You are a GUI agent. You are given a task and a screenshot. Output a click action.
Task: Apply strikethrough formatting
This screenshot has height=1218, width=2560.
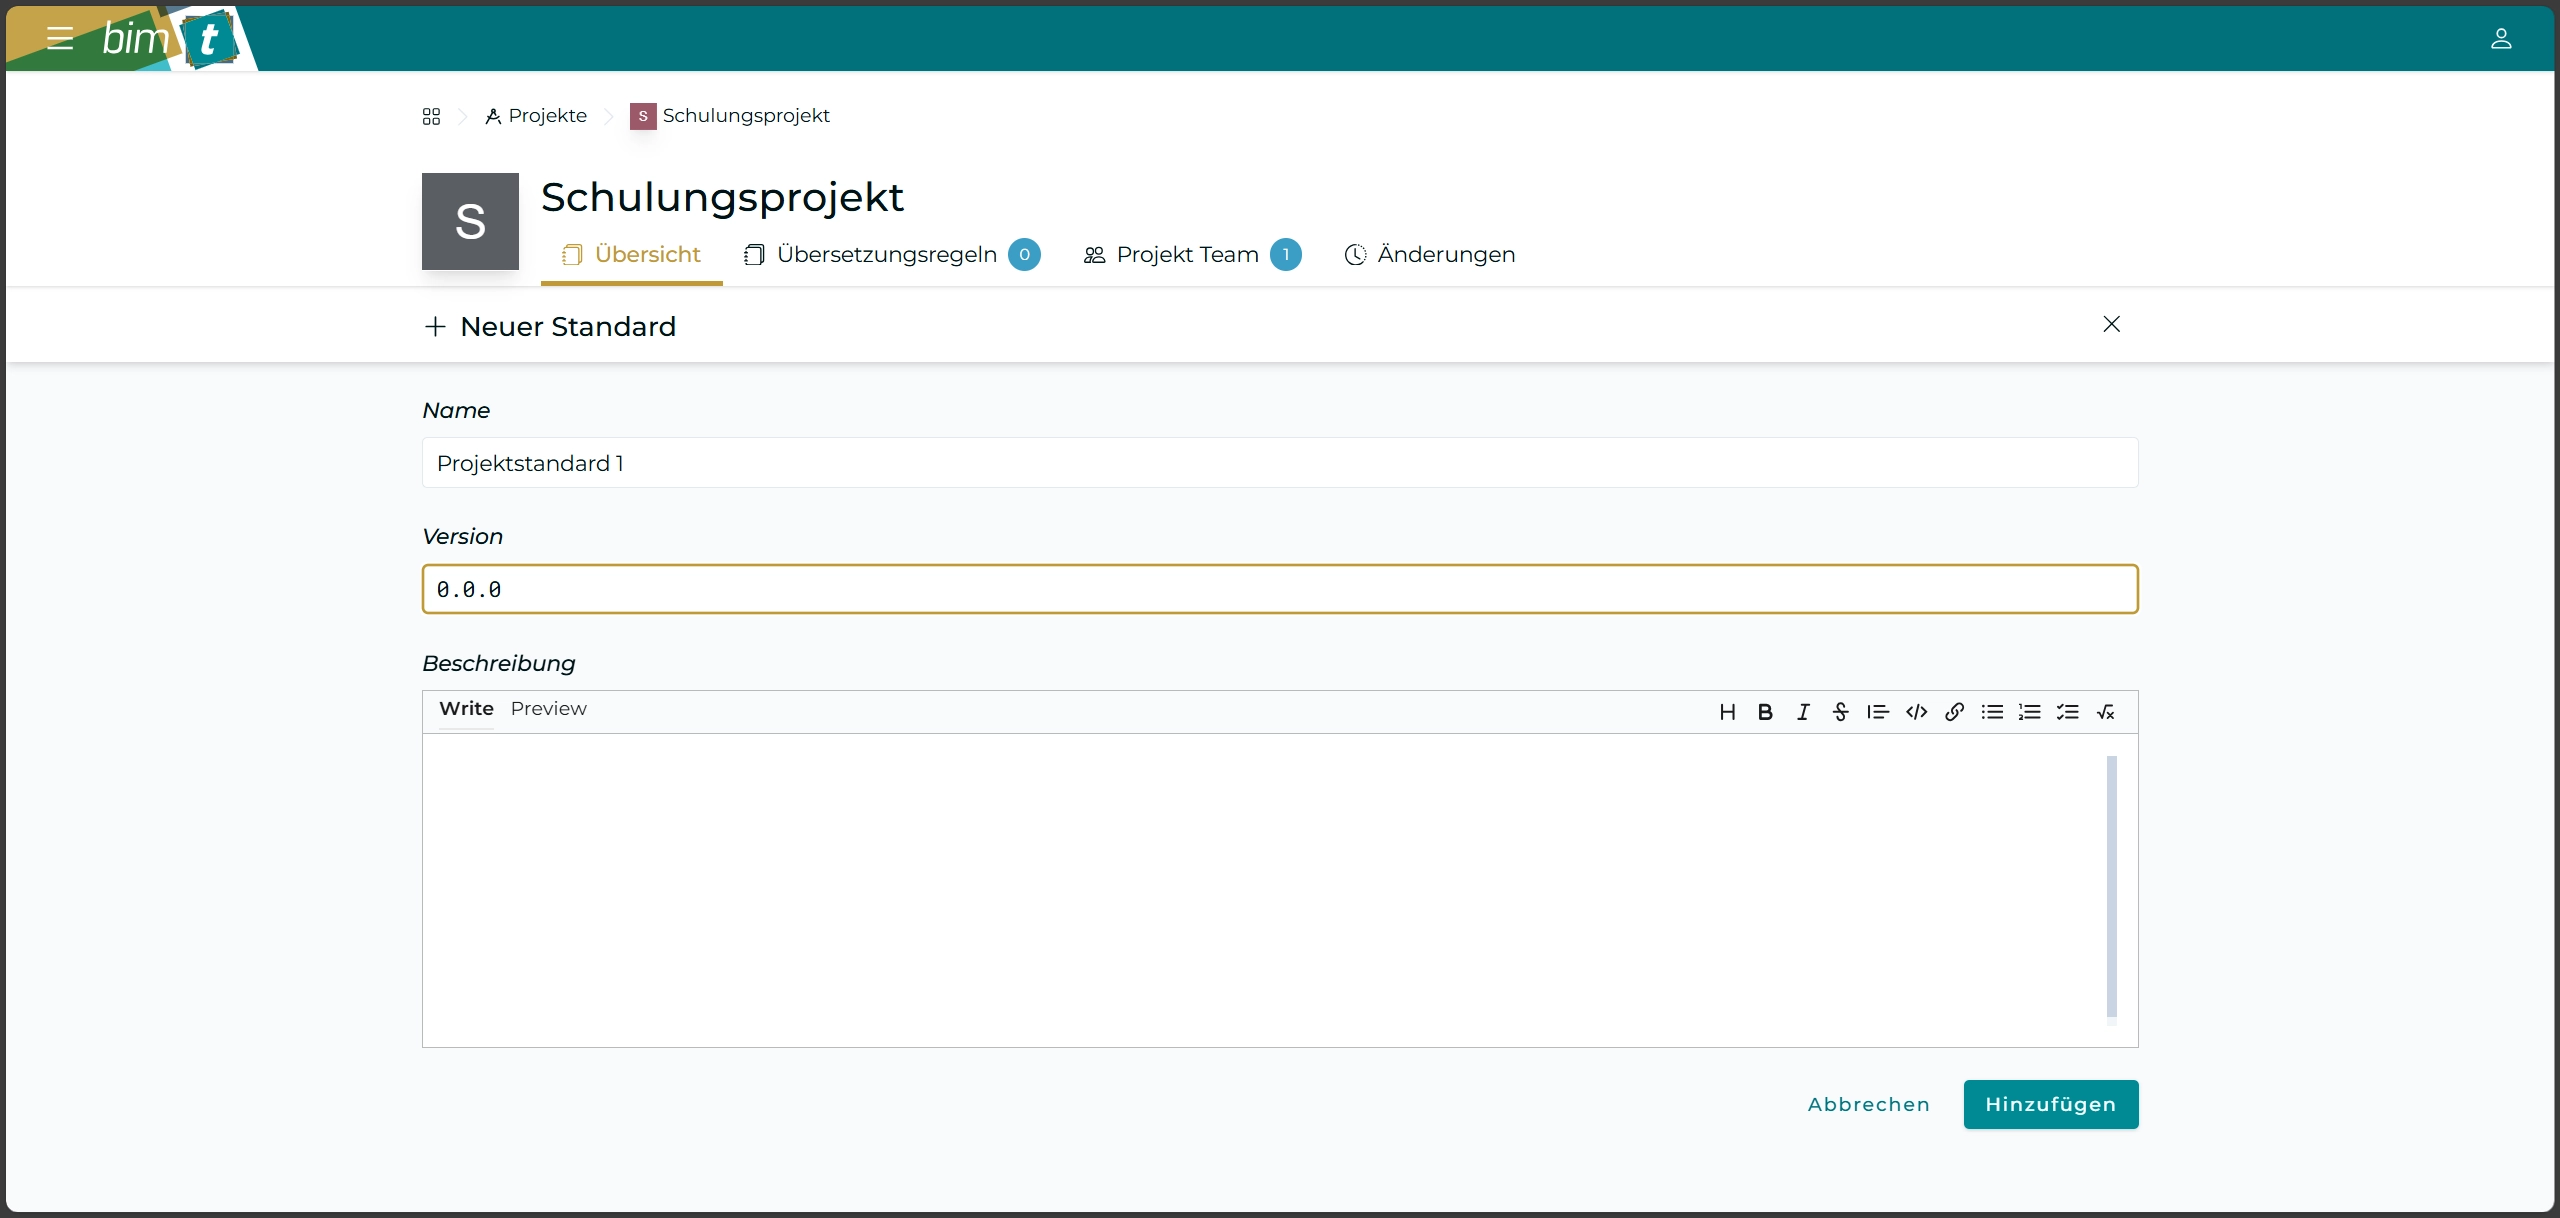click(1840, 712)
